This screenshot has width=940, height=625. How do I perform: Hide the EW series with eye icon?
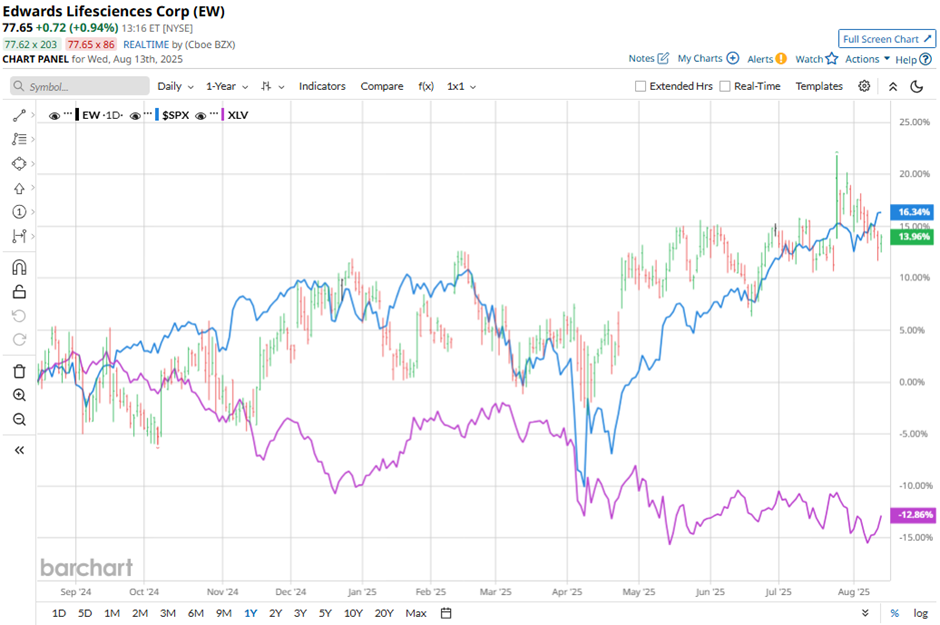(x=55, y=116)
